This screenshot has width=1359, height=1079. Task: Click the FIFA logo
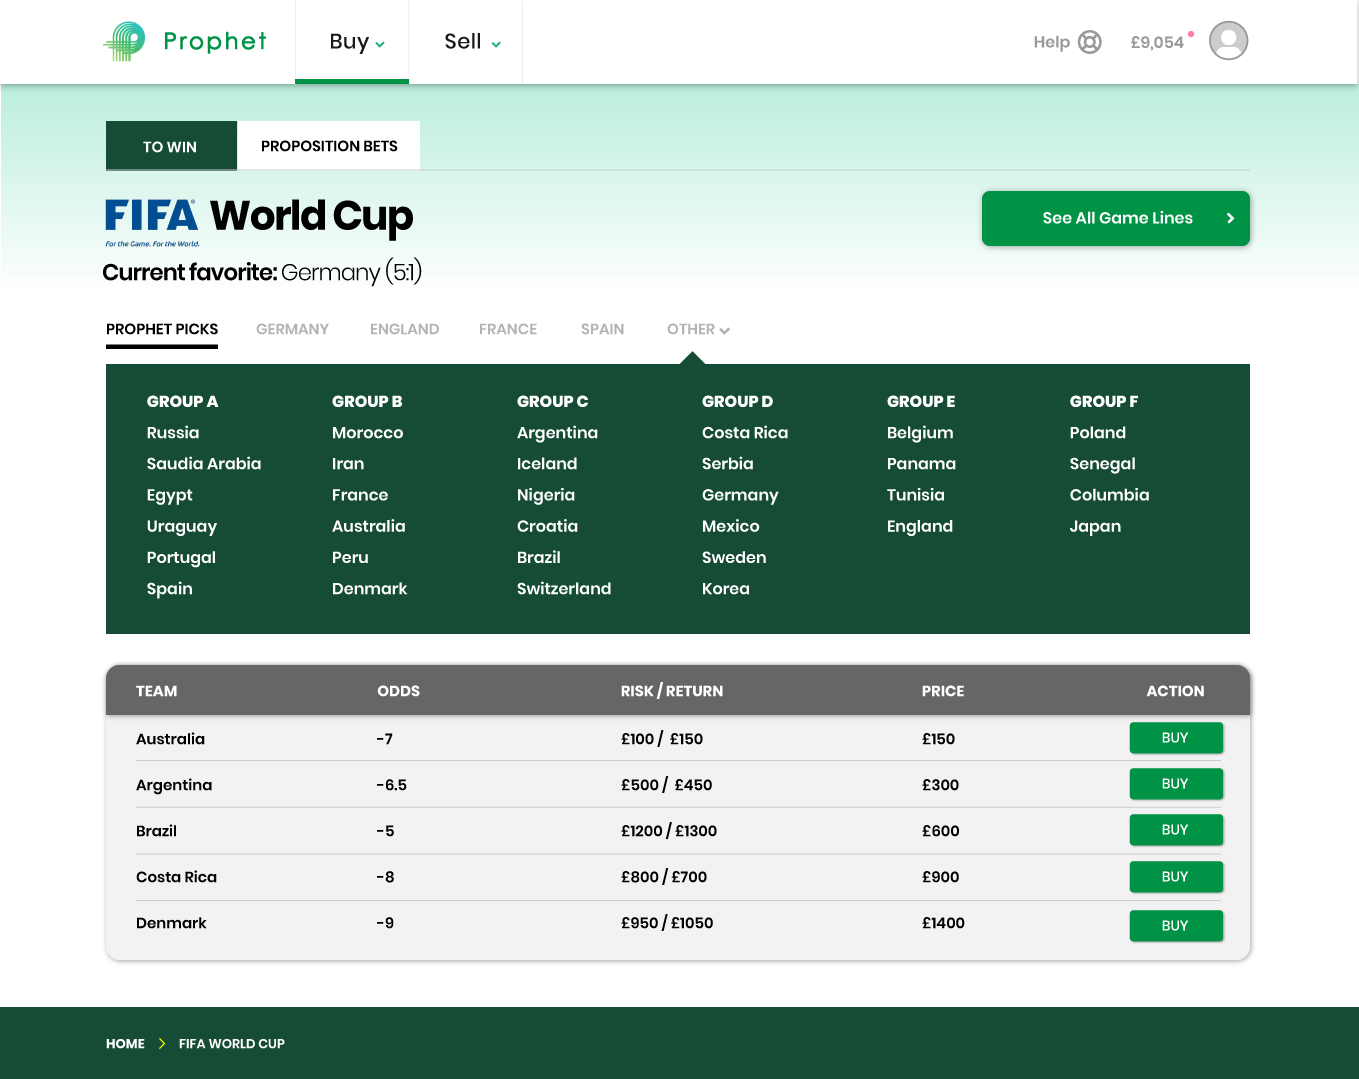point(152,222)
